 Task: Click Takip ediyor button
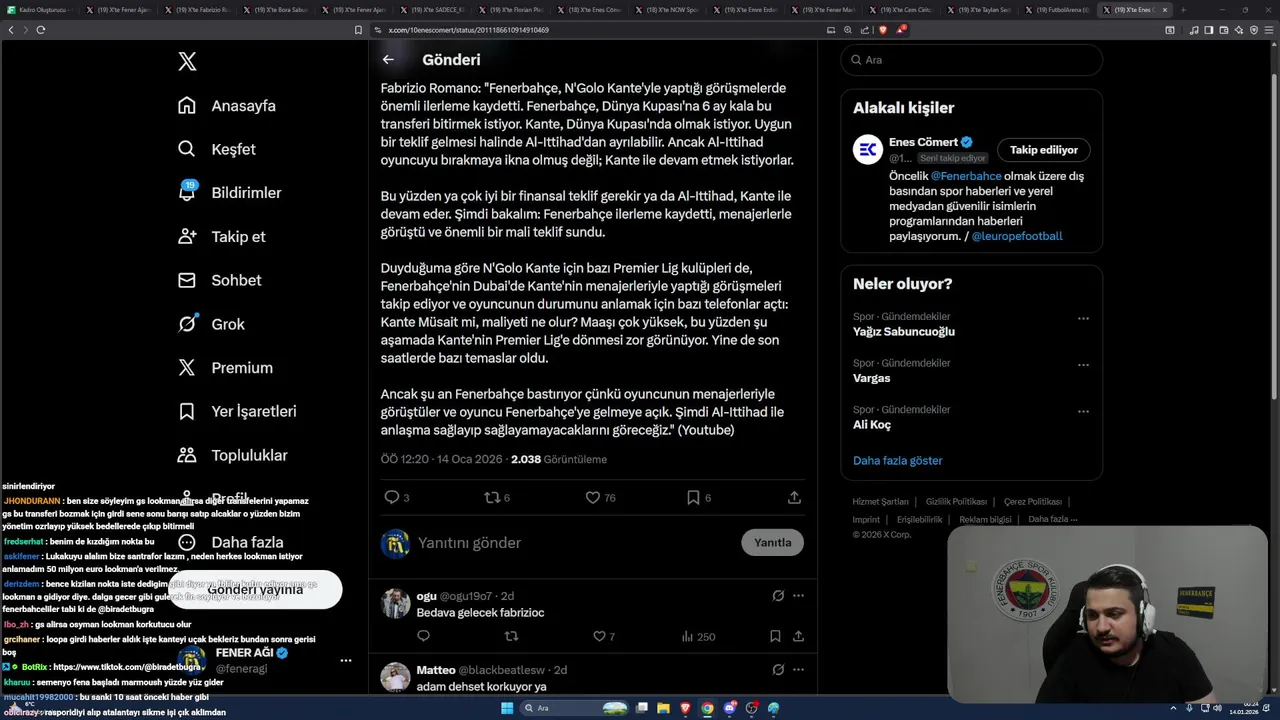(x=1043, y=150)
